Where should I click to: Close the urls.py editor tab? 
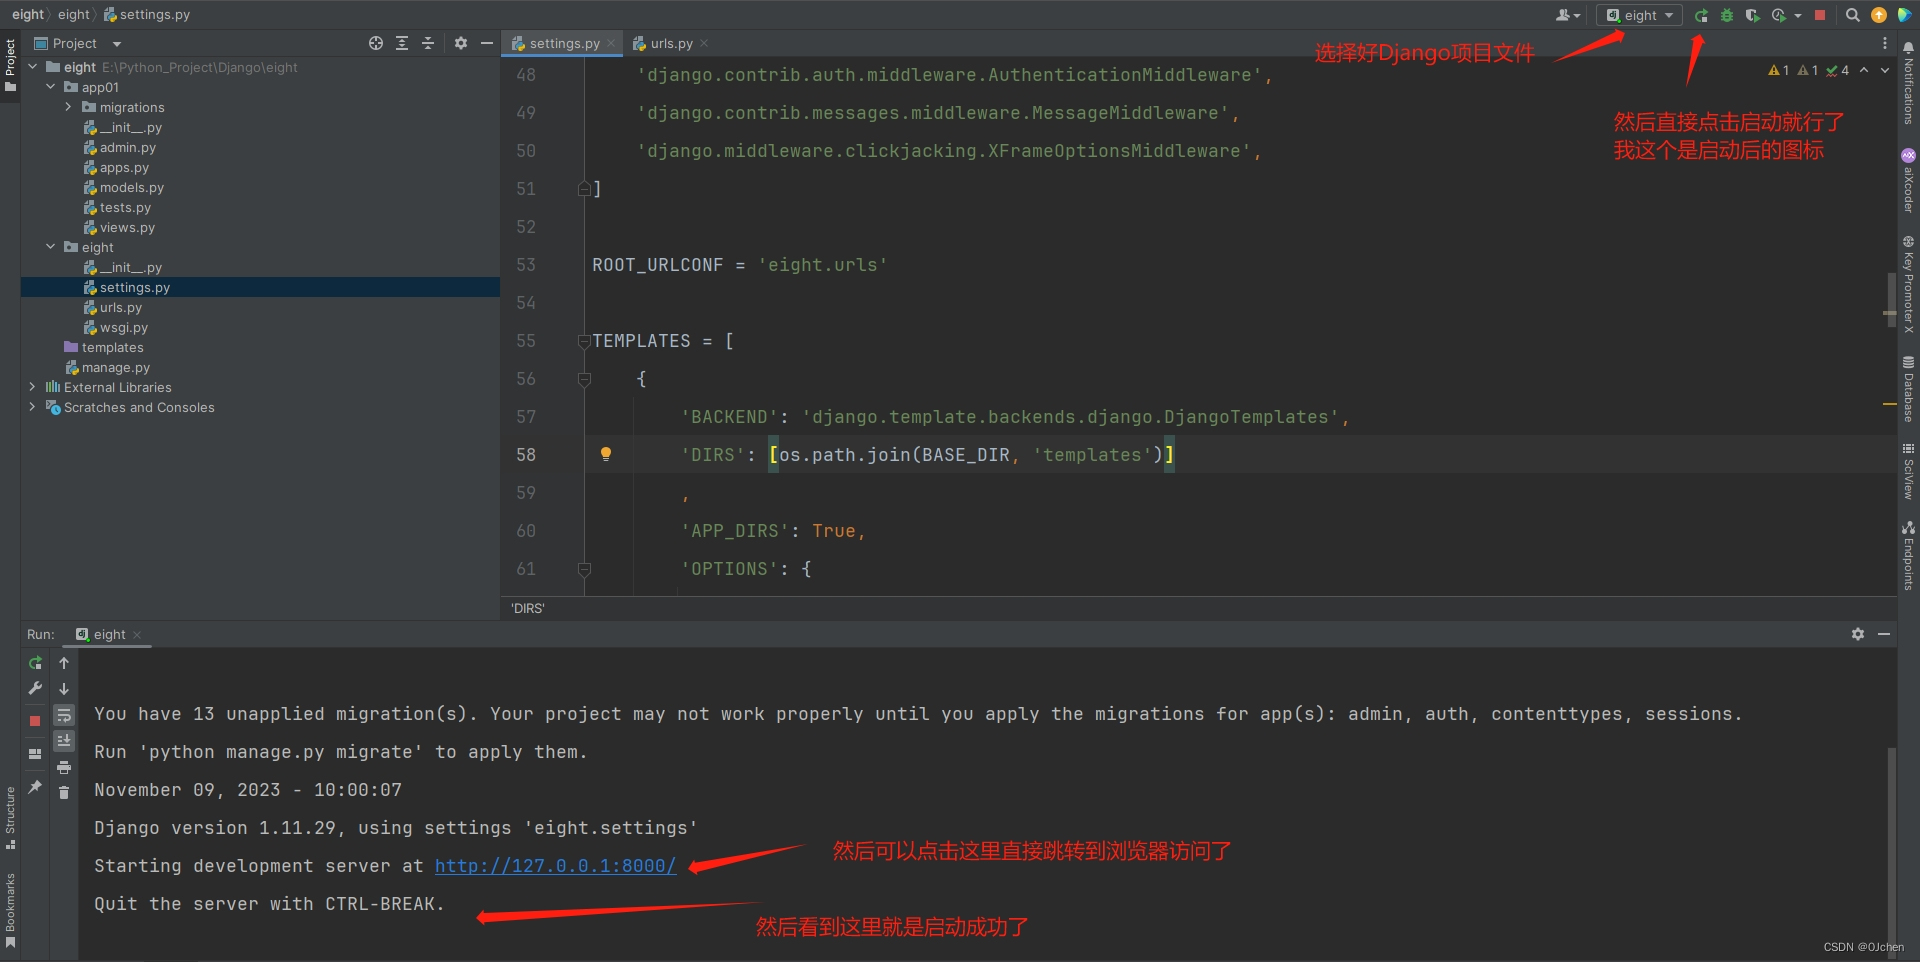click(x=704, y=43)
